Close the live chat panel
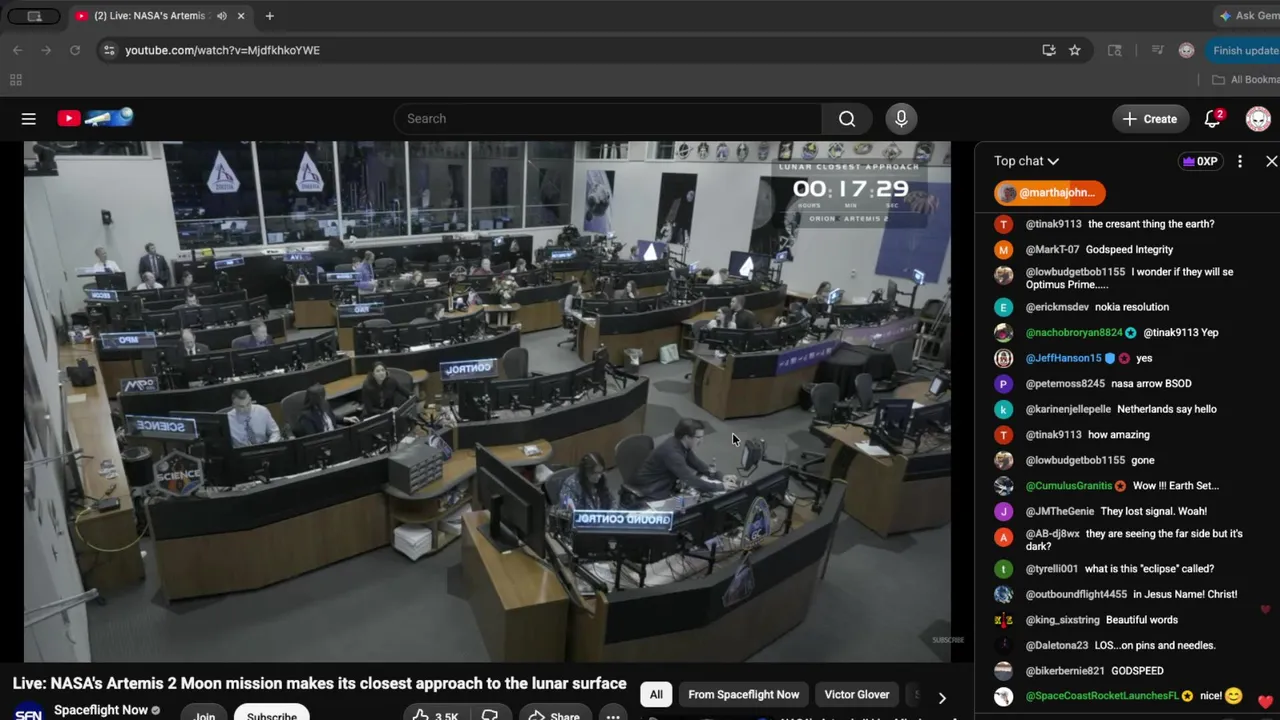Screen dimensions: 1280x720 [1271, 161]
